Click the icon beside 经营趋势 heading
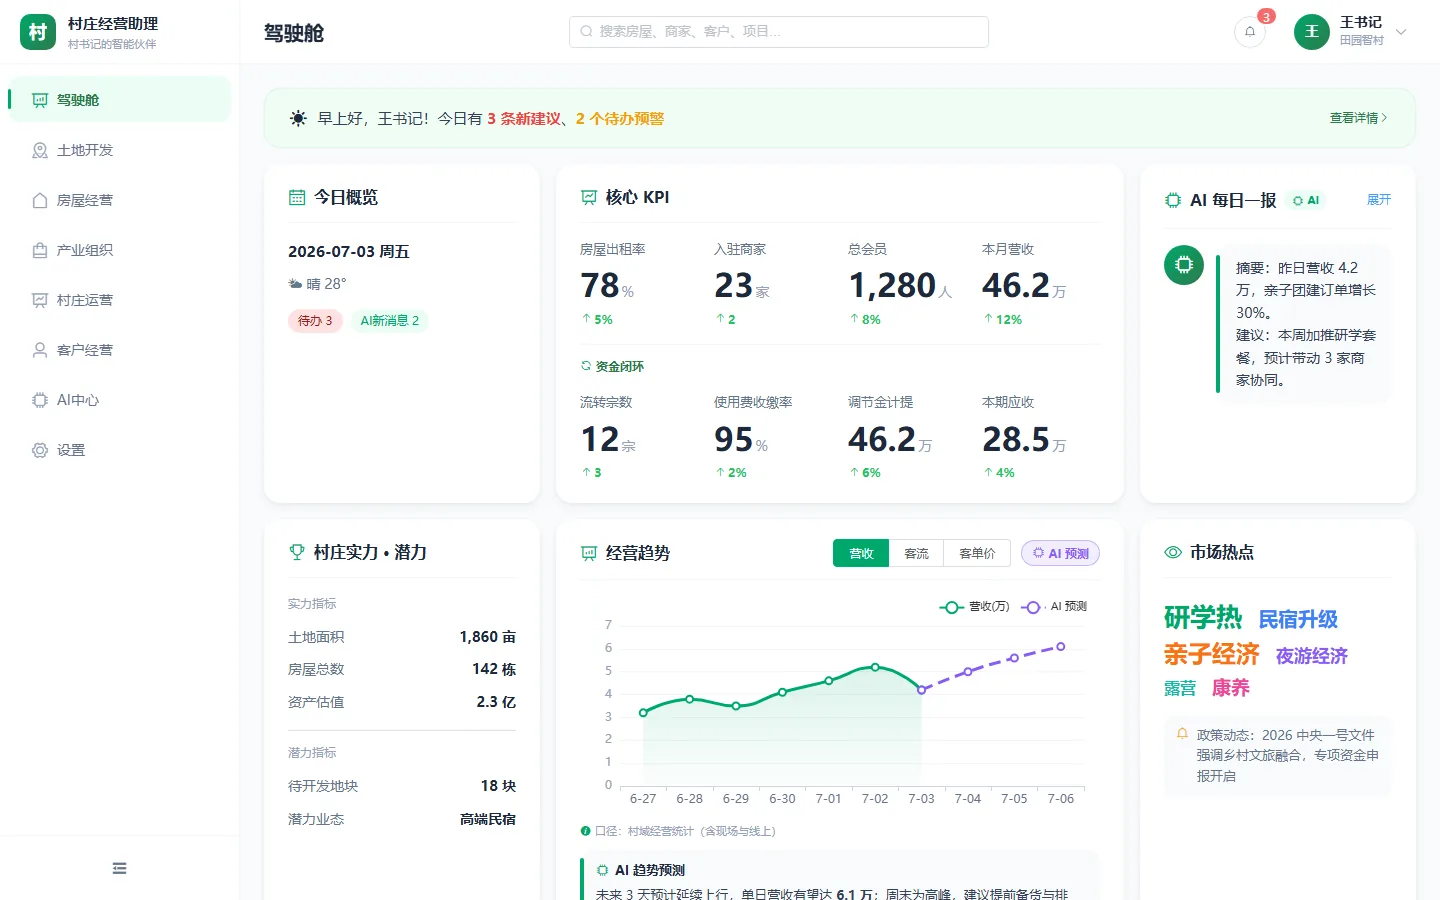This screenshot has height=900, width=1440. pos(589,553)
